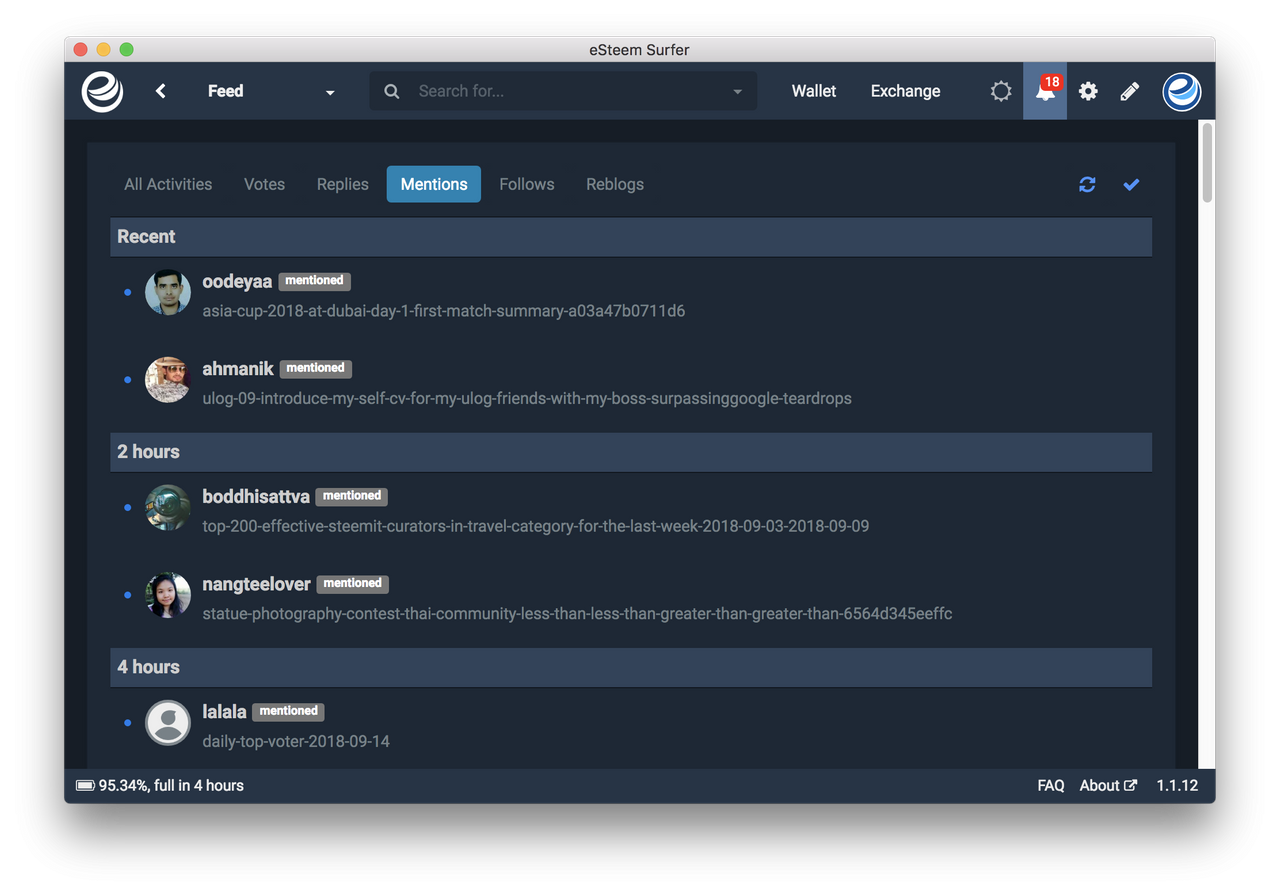Open the Wallet page
This screenshot has width=1280, height=896.
tap(813, 91)
